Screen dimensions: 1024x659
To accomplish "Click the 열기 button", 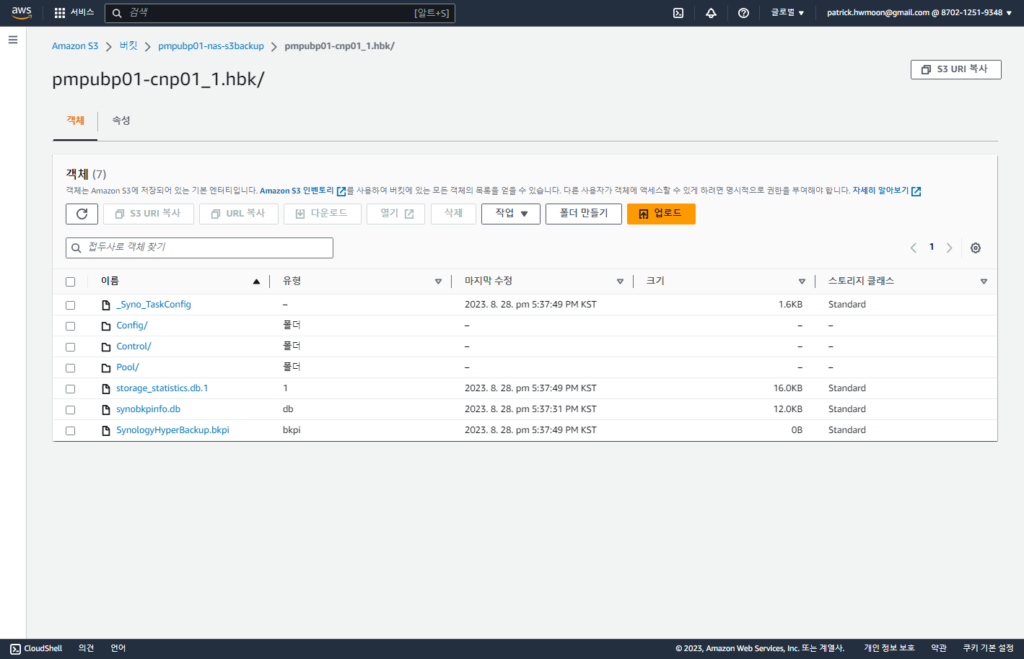I will pos(396,214).
